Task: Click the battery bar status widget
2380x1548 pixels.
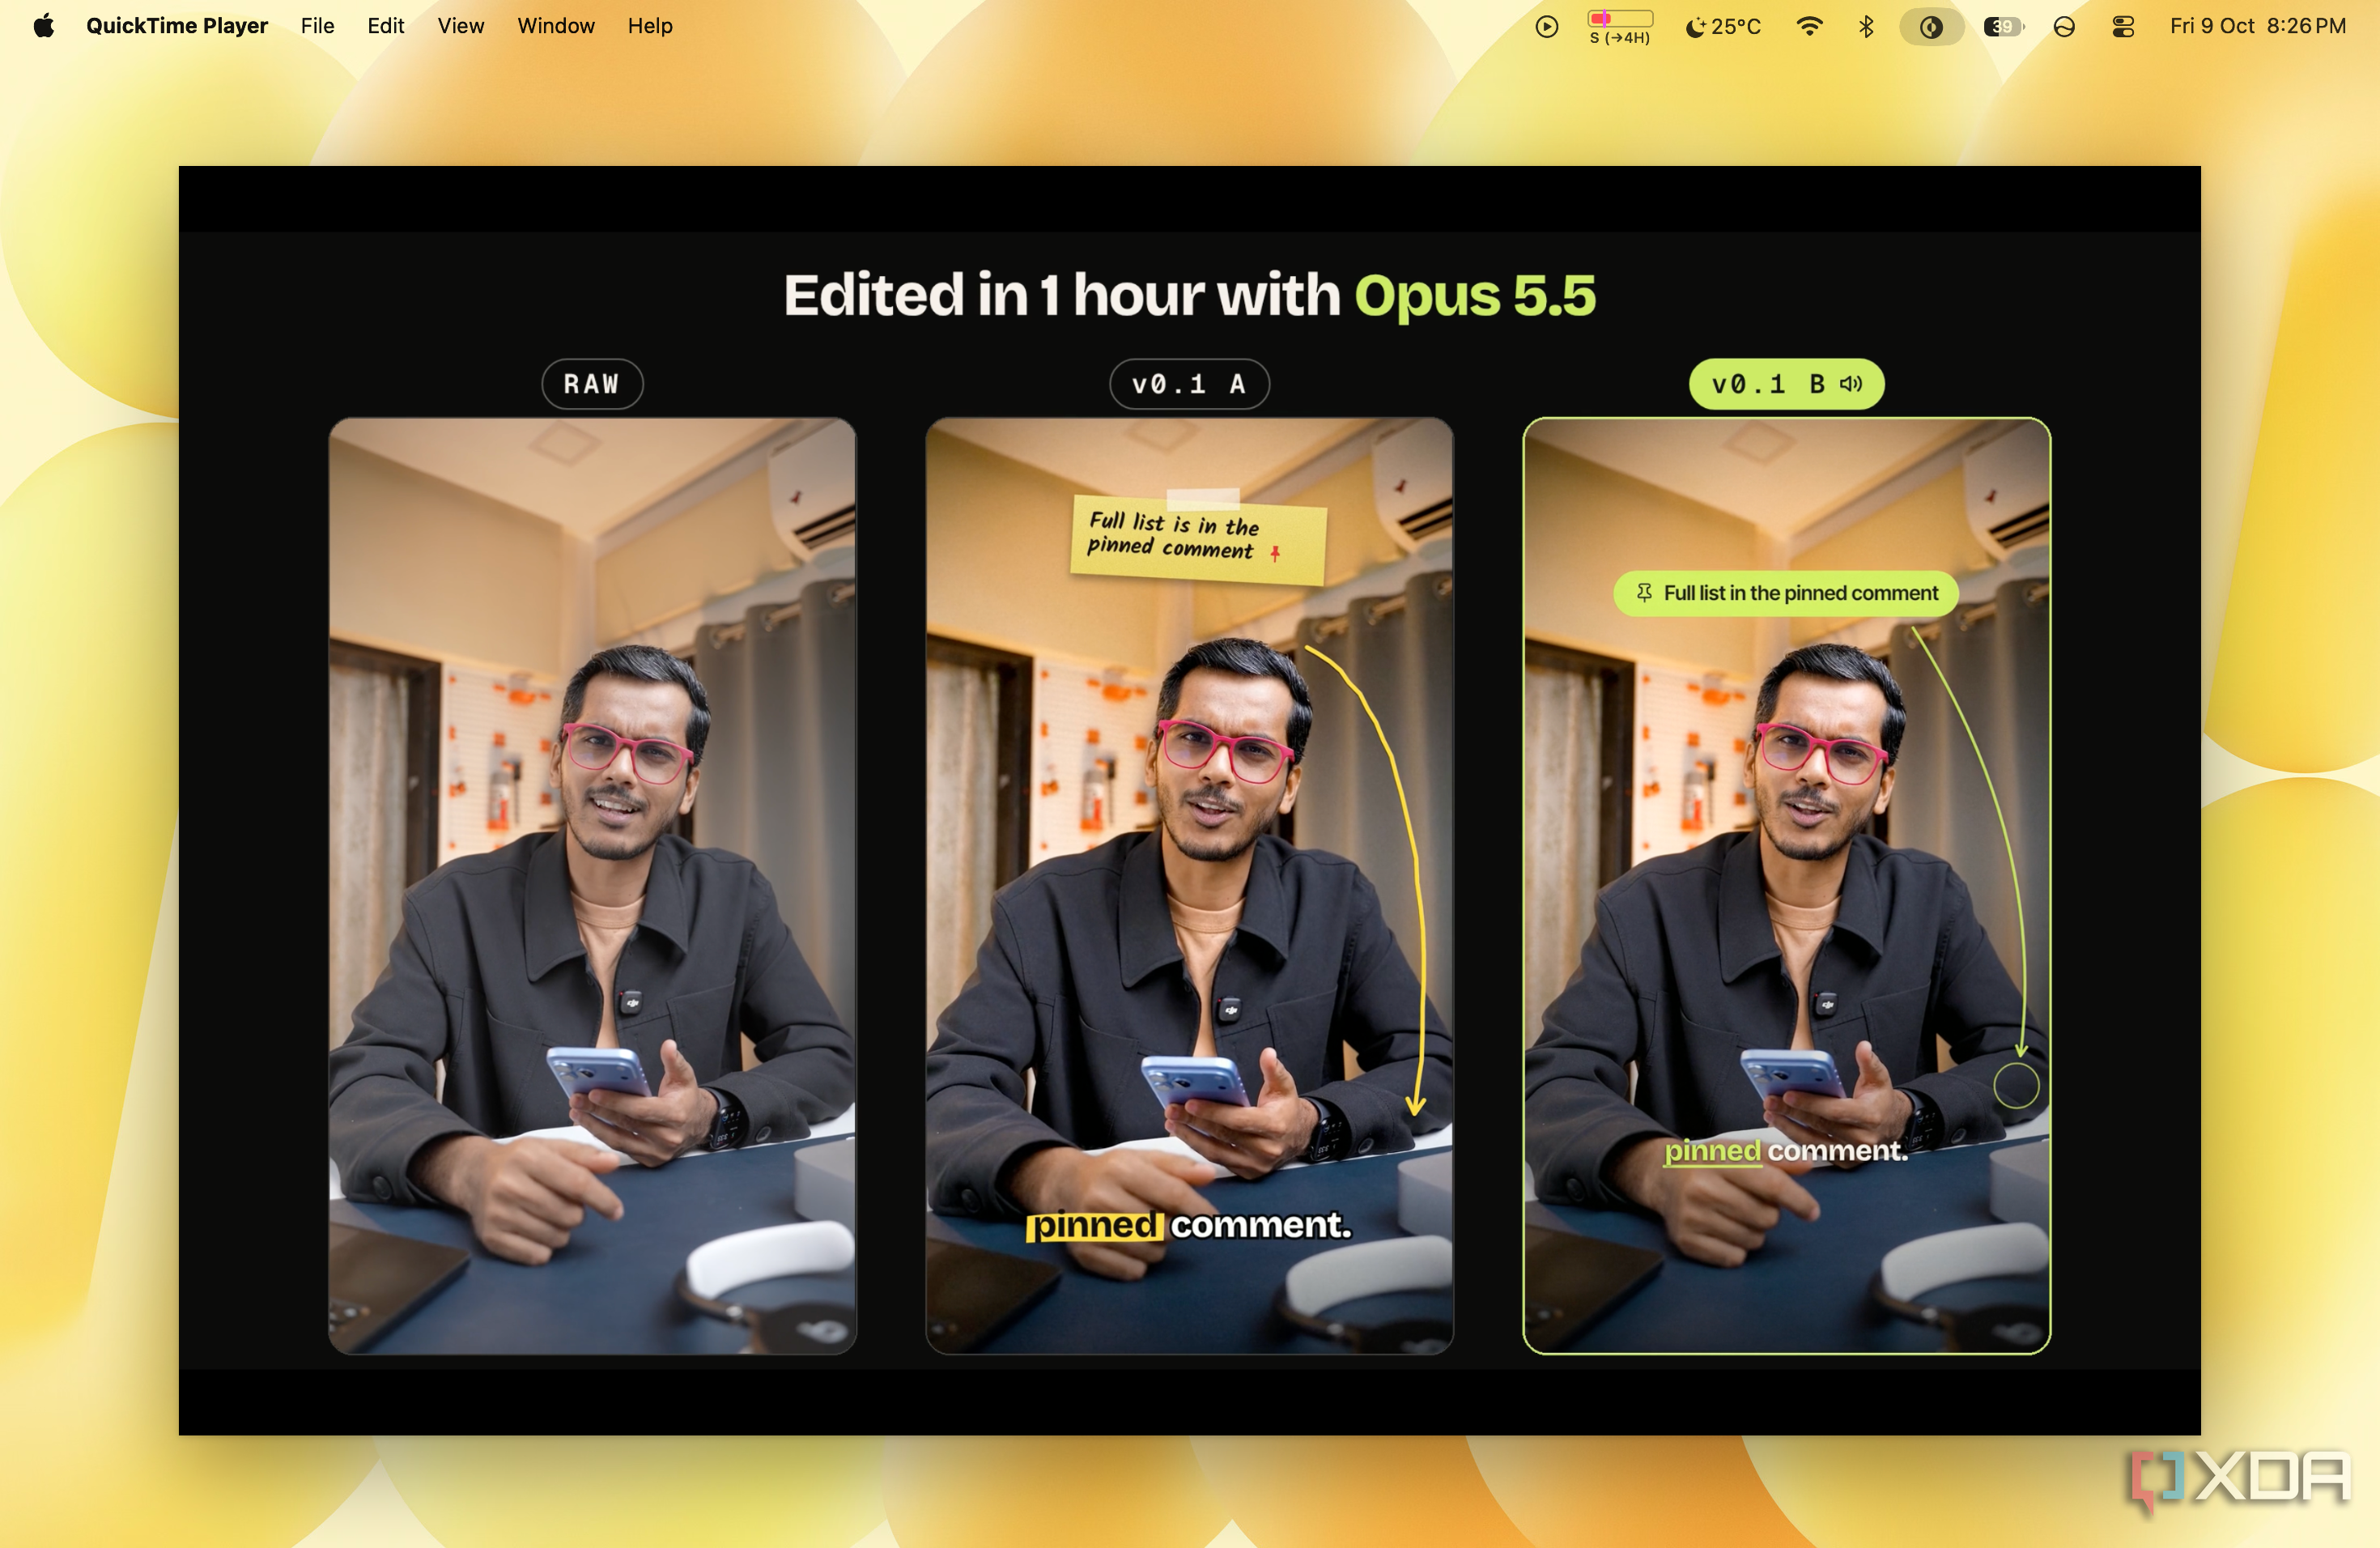Action: [x=1620, y=27]
